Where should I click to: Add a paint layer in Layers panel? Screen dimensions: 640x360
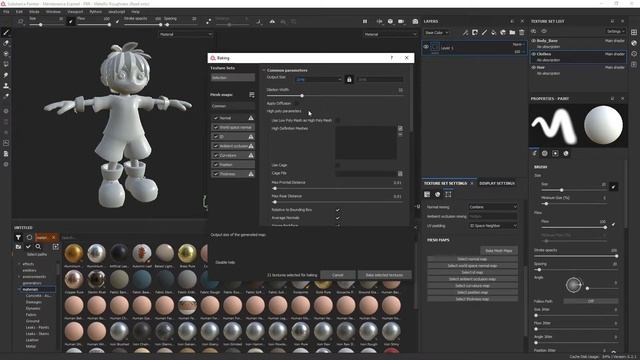click(x=484, y=32)
